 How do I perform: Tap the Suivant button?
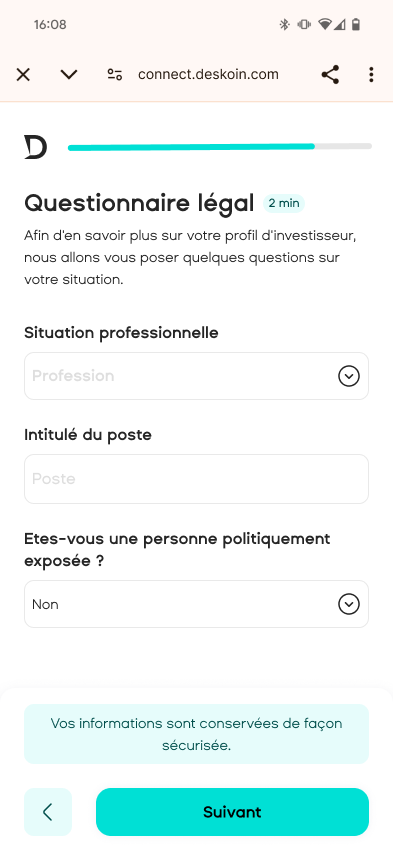point(233,812)
